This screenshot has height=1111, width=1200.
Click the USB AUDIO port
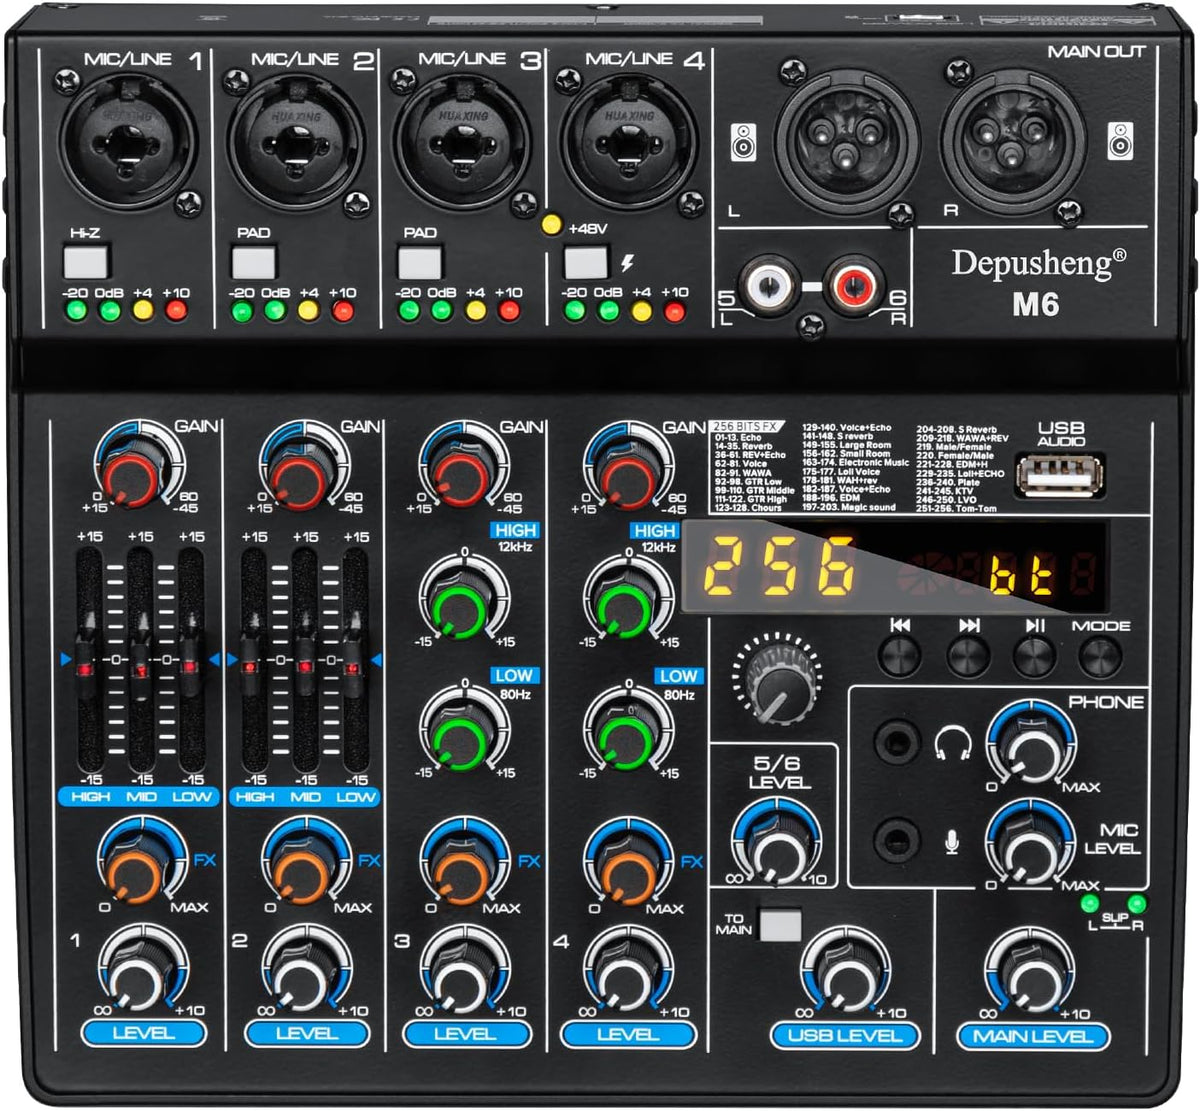[x=1060, y=475]
